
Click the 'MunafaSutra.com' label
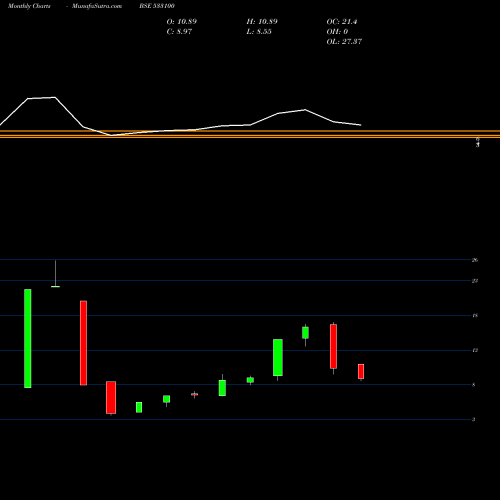pyautogui.click(x=97, y=6)
